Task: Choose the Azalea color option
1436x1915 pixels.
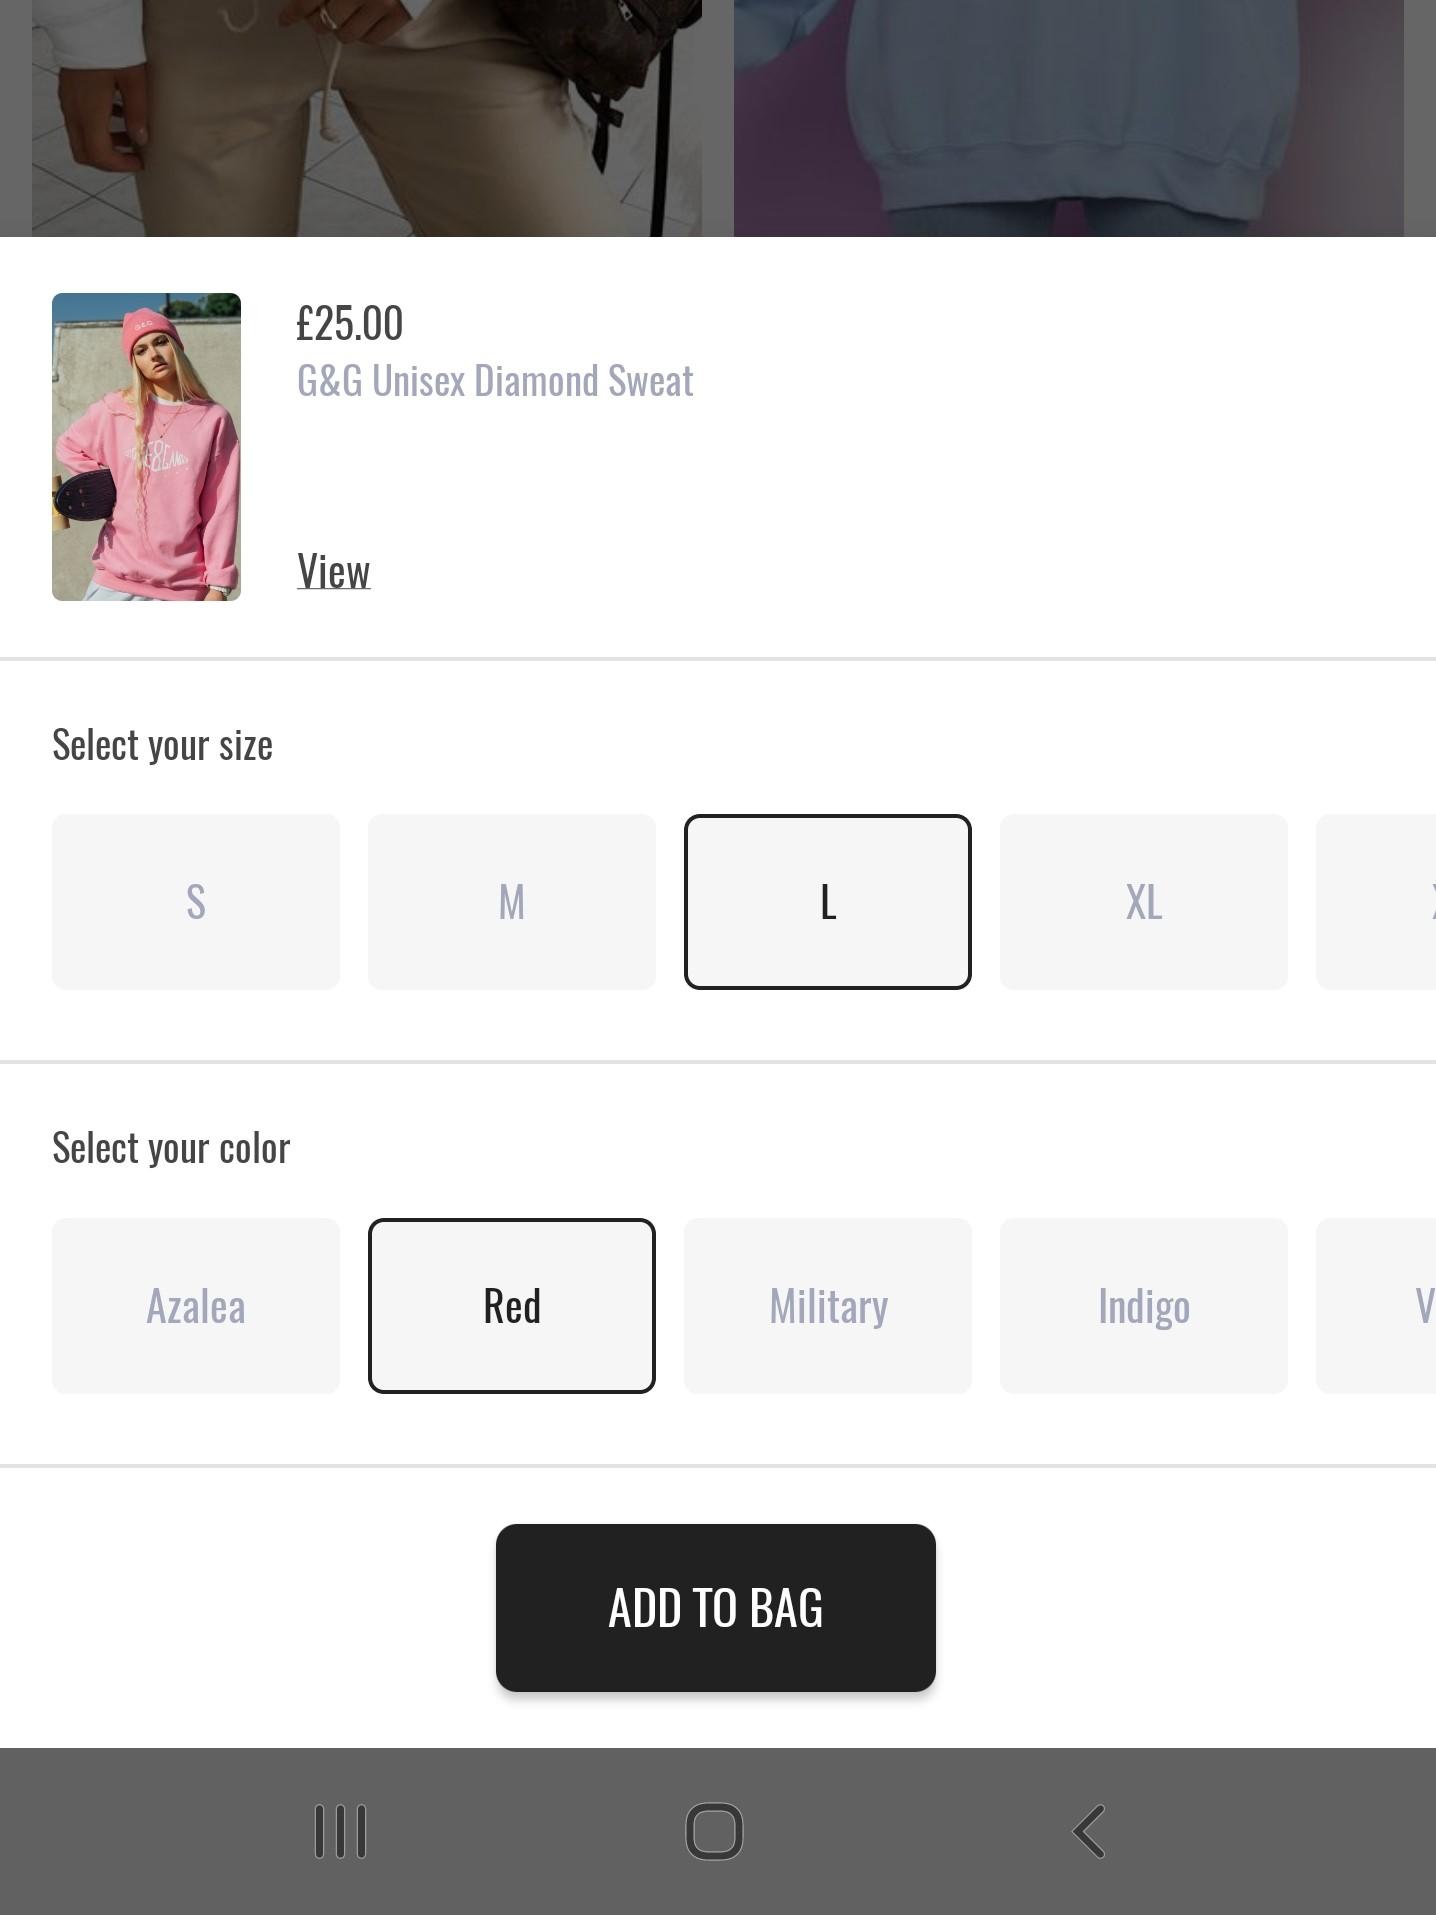Action: click(x=196, y=1306)
